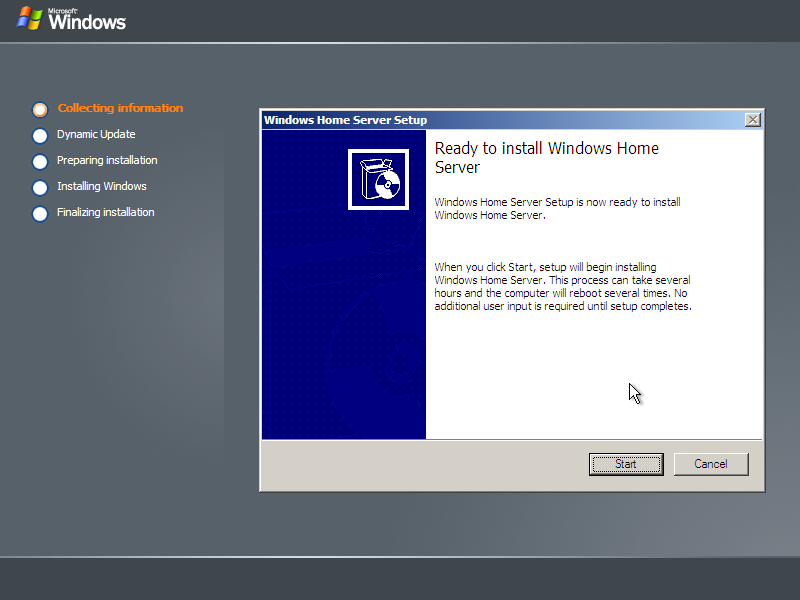
Task: Click the 'When you click Start' paragraph
Action: point(563,287)
